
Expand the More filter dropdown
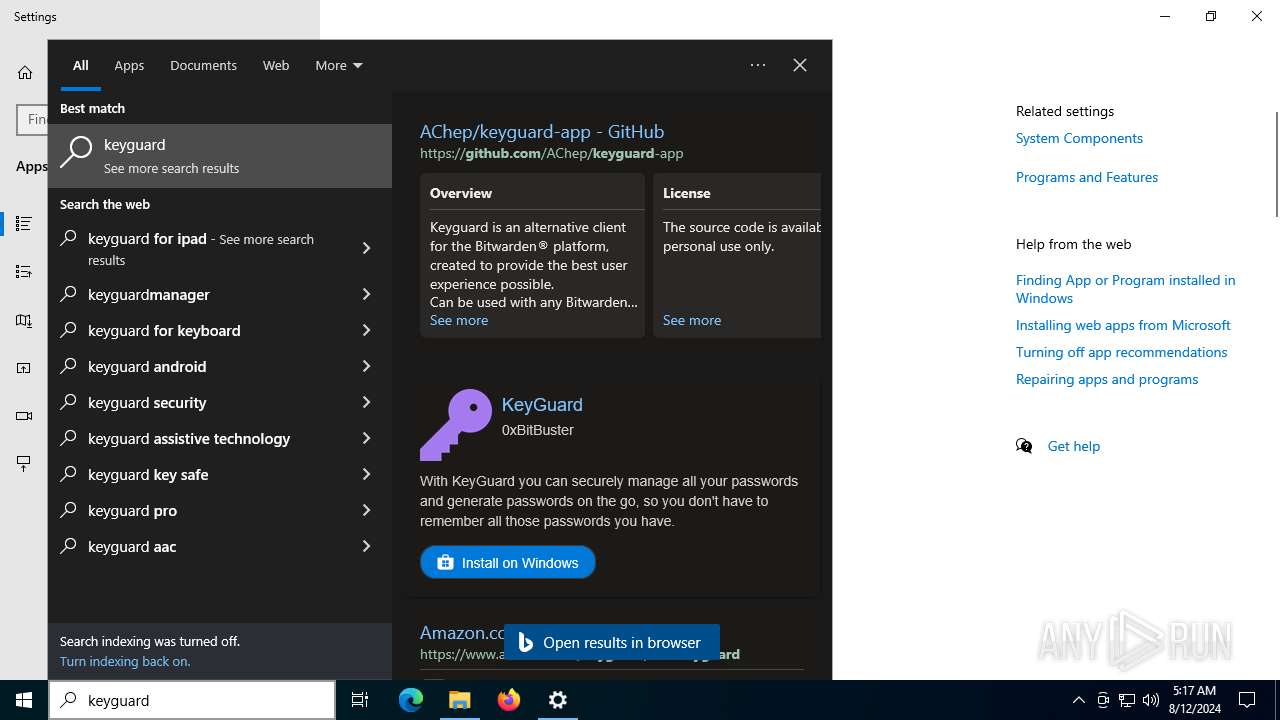pos(339,65)
